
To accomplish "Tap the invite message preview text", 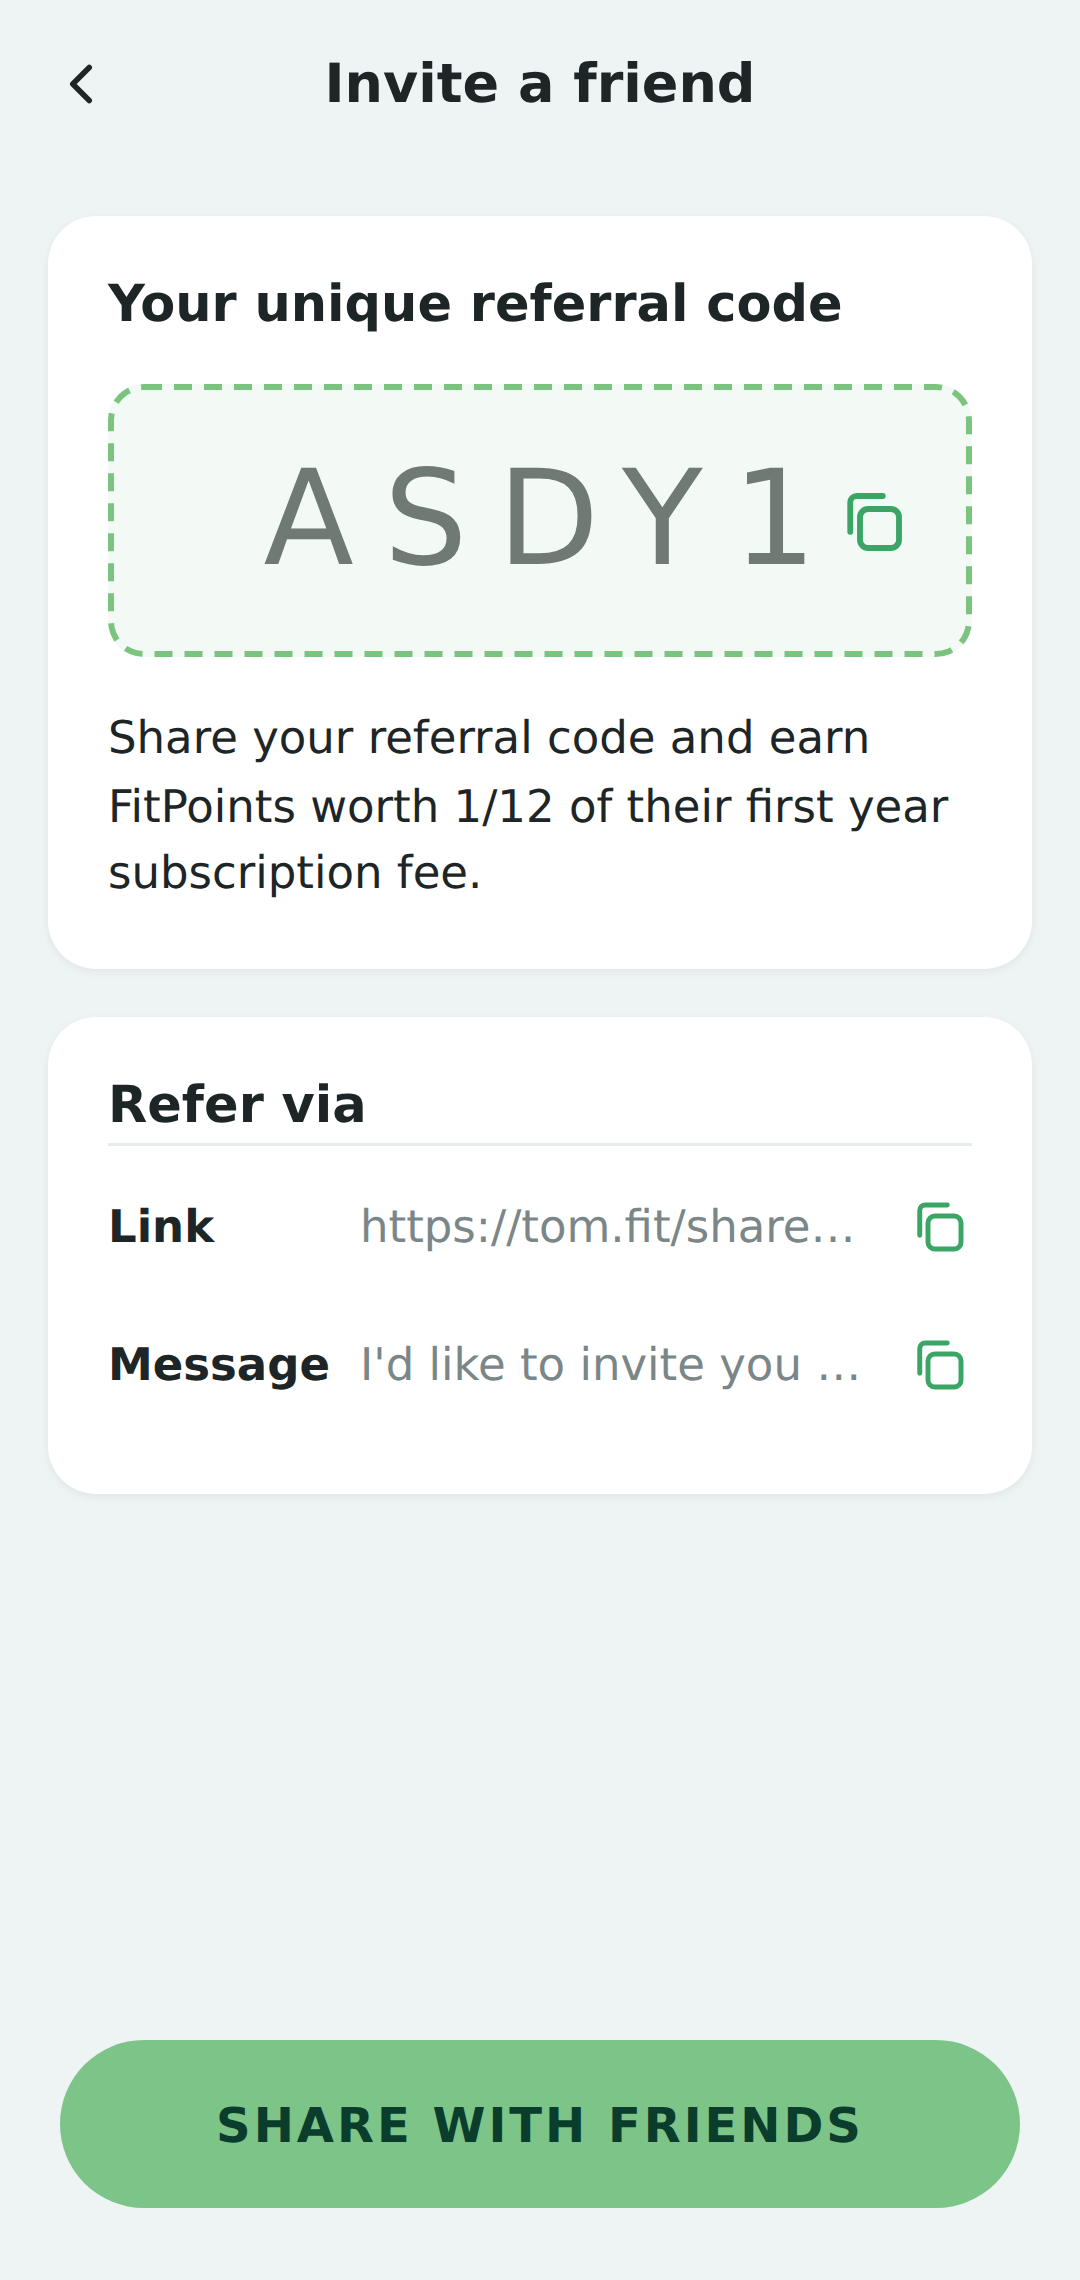I will pos(609,1365).
